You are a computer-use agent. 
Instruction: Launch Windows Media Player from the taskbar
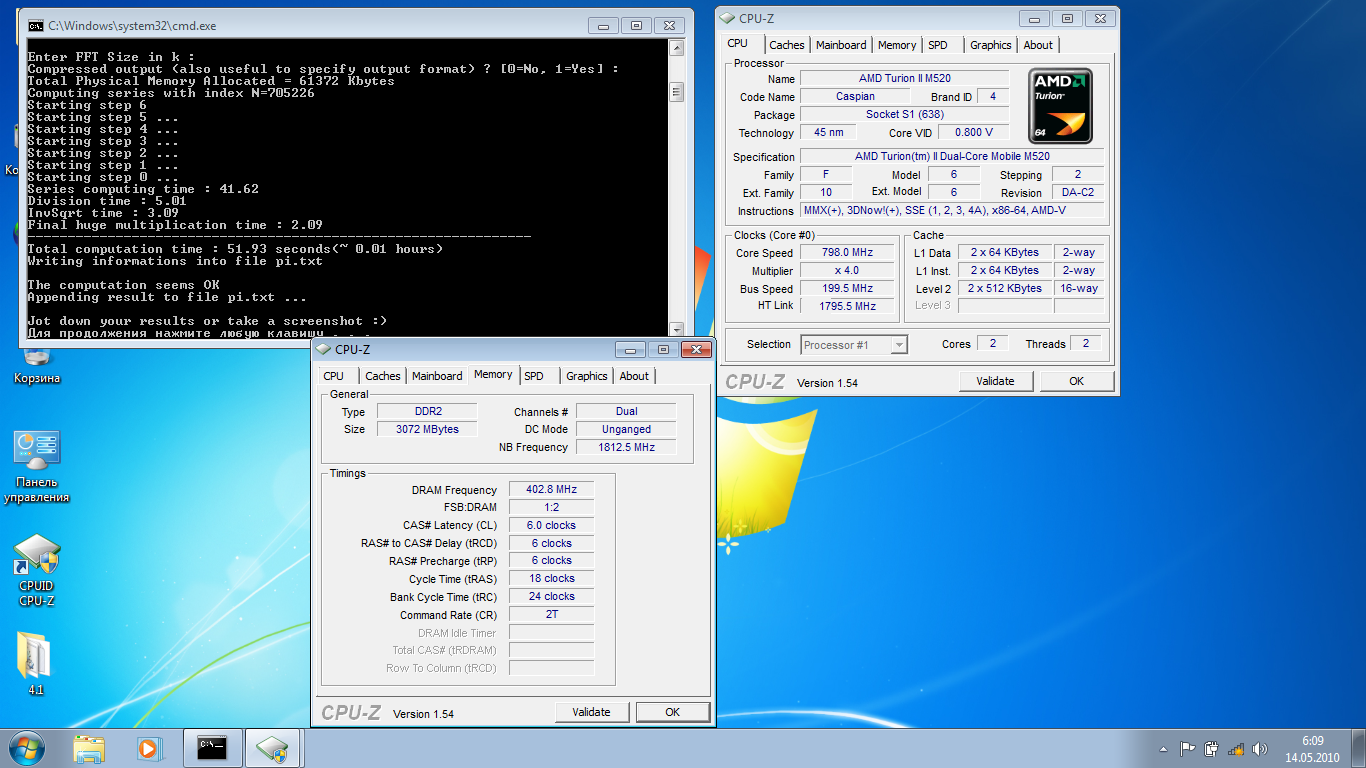[x=149, y=748]
